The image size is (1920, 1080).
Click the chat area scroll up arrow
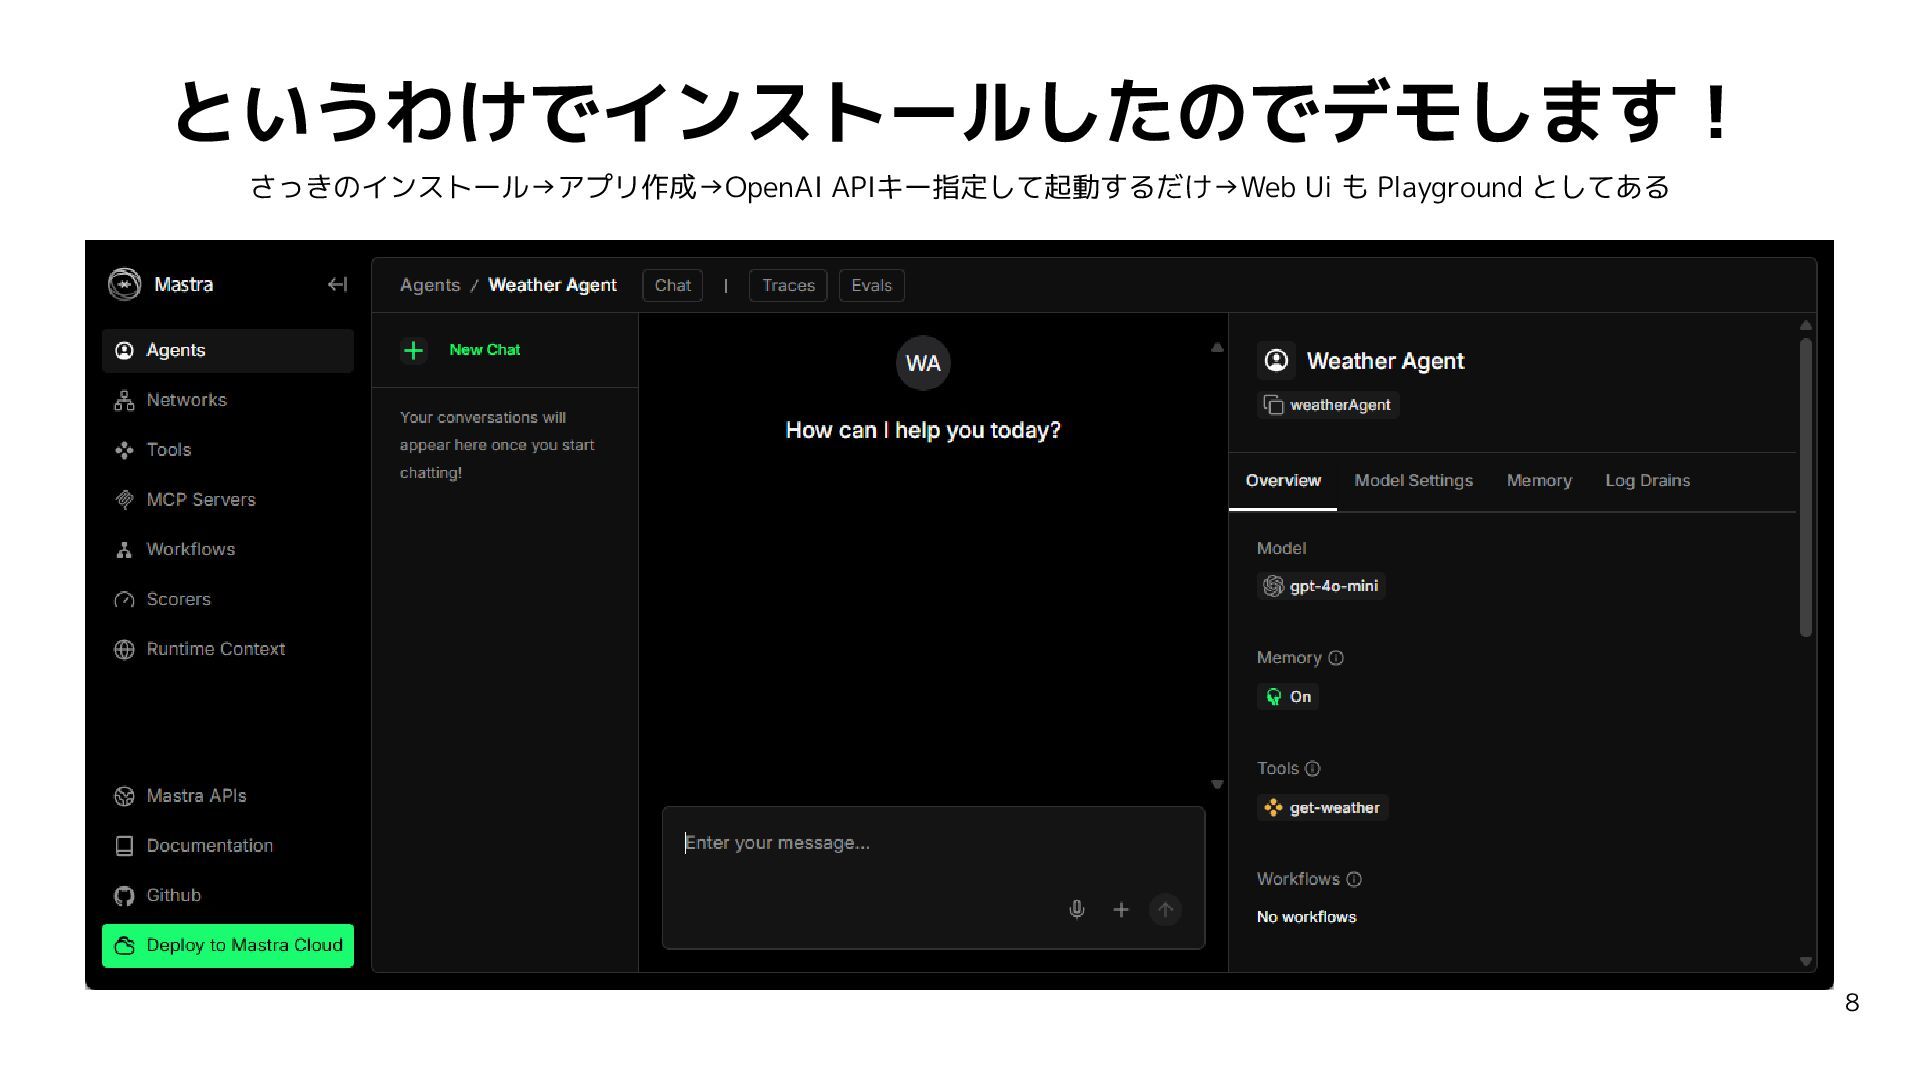click(x=1217, y=348)
